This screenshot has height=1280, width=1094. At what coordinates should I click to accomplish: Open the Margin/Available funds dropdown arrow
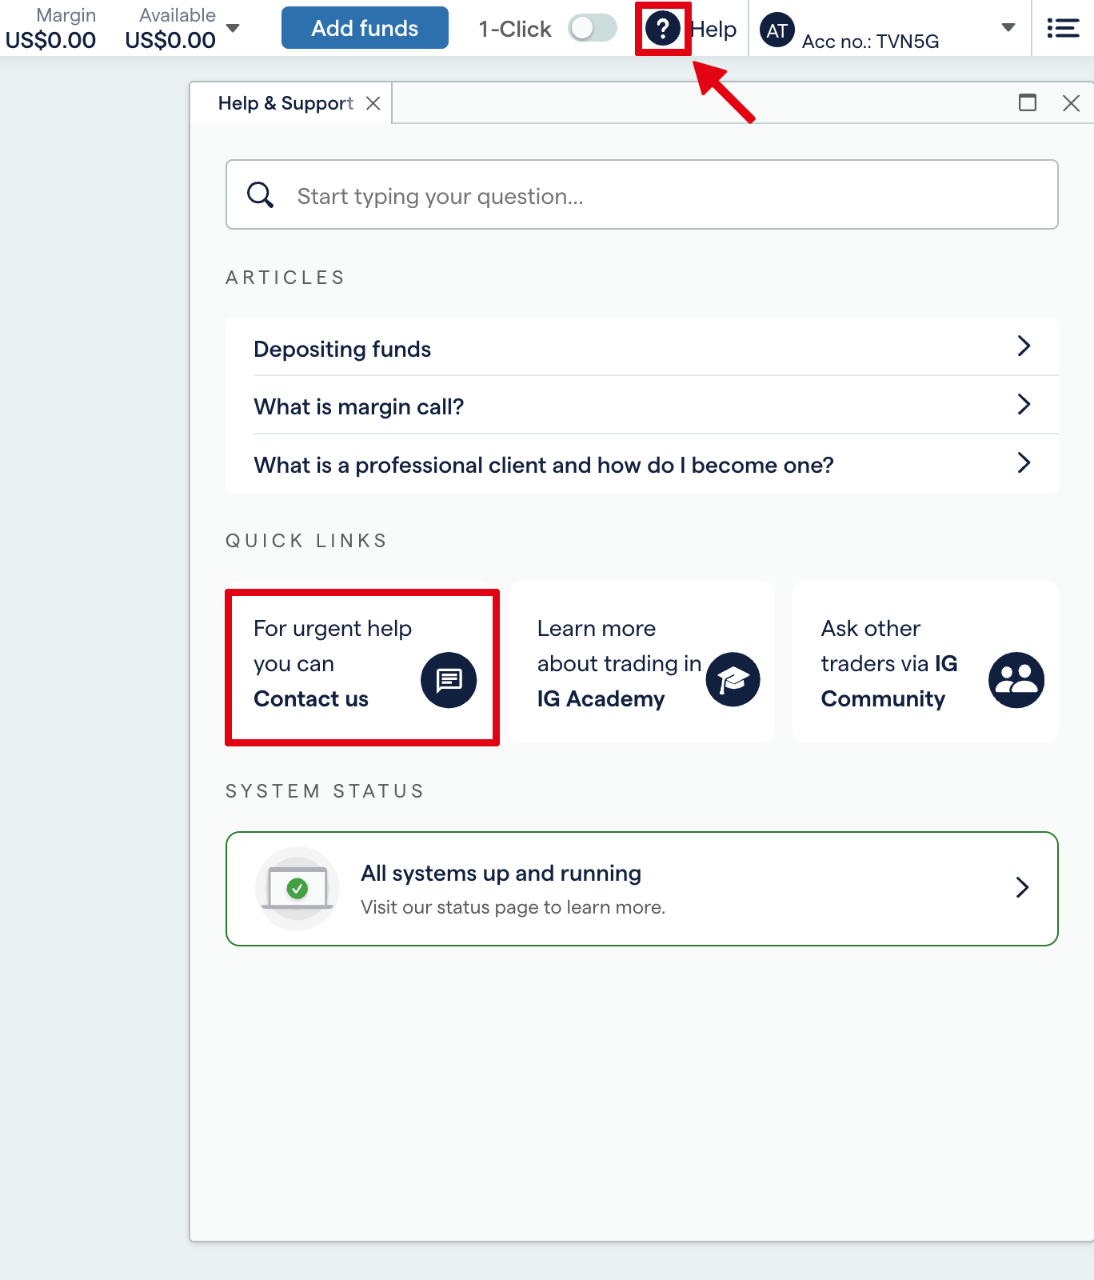point(233,28)
